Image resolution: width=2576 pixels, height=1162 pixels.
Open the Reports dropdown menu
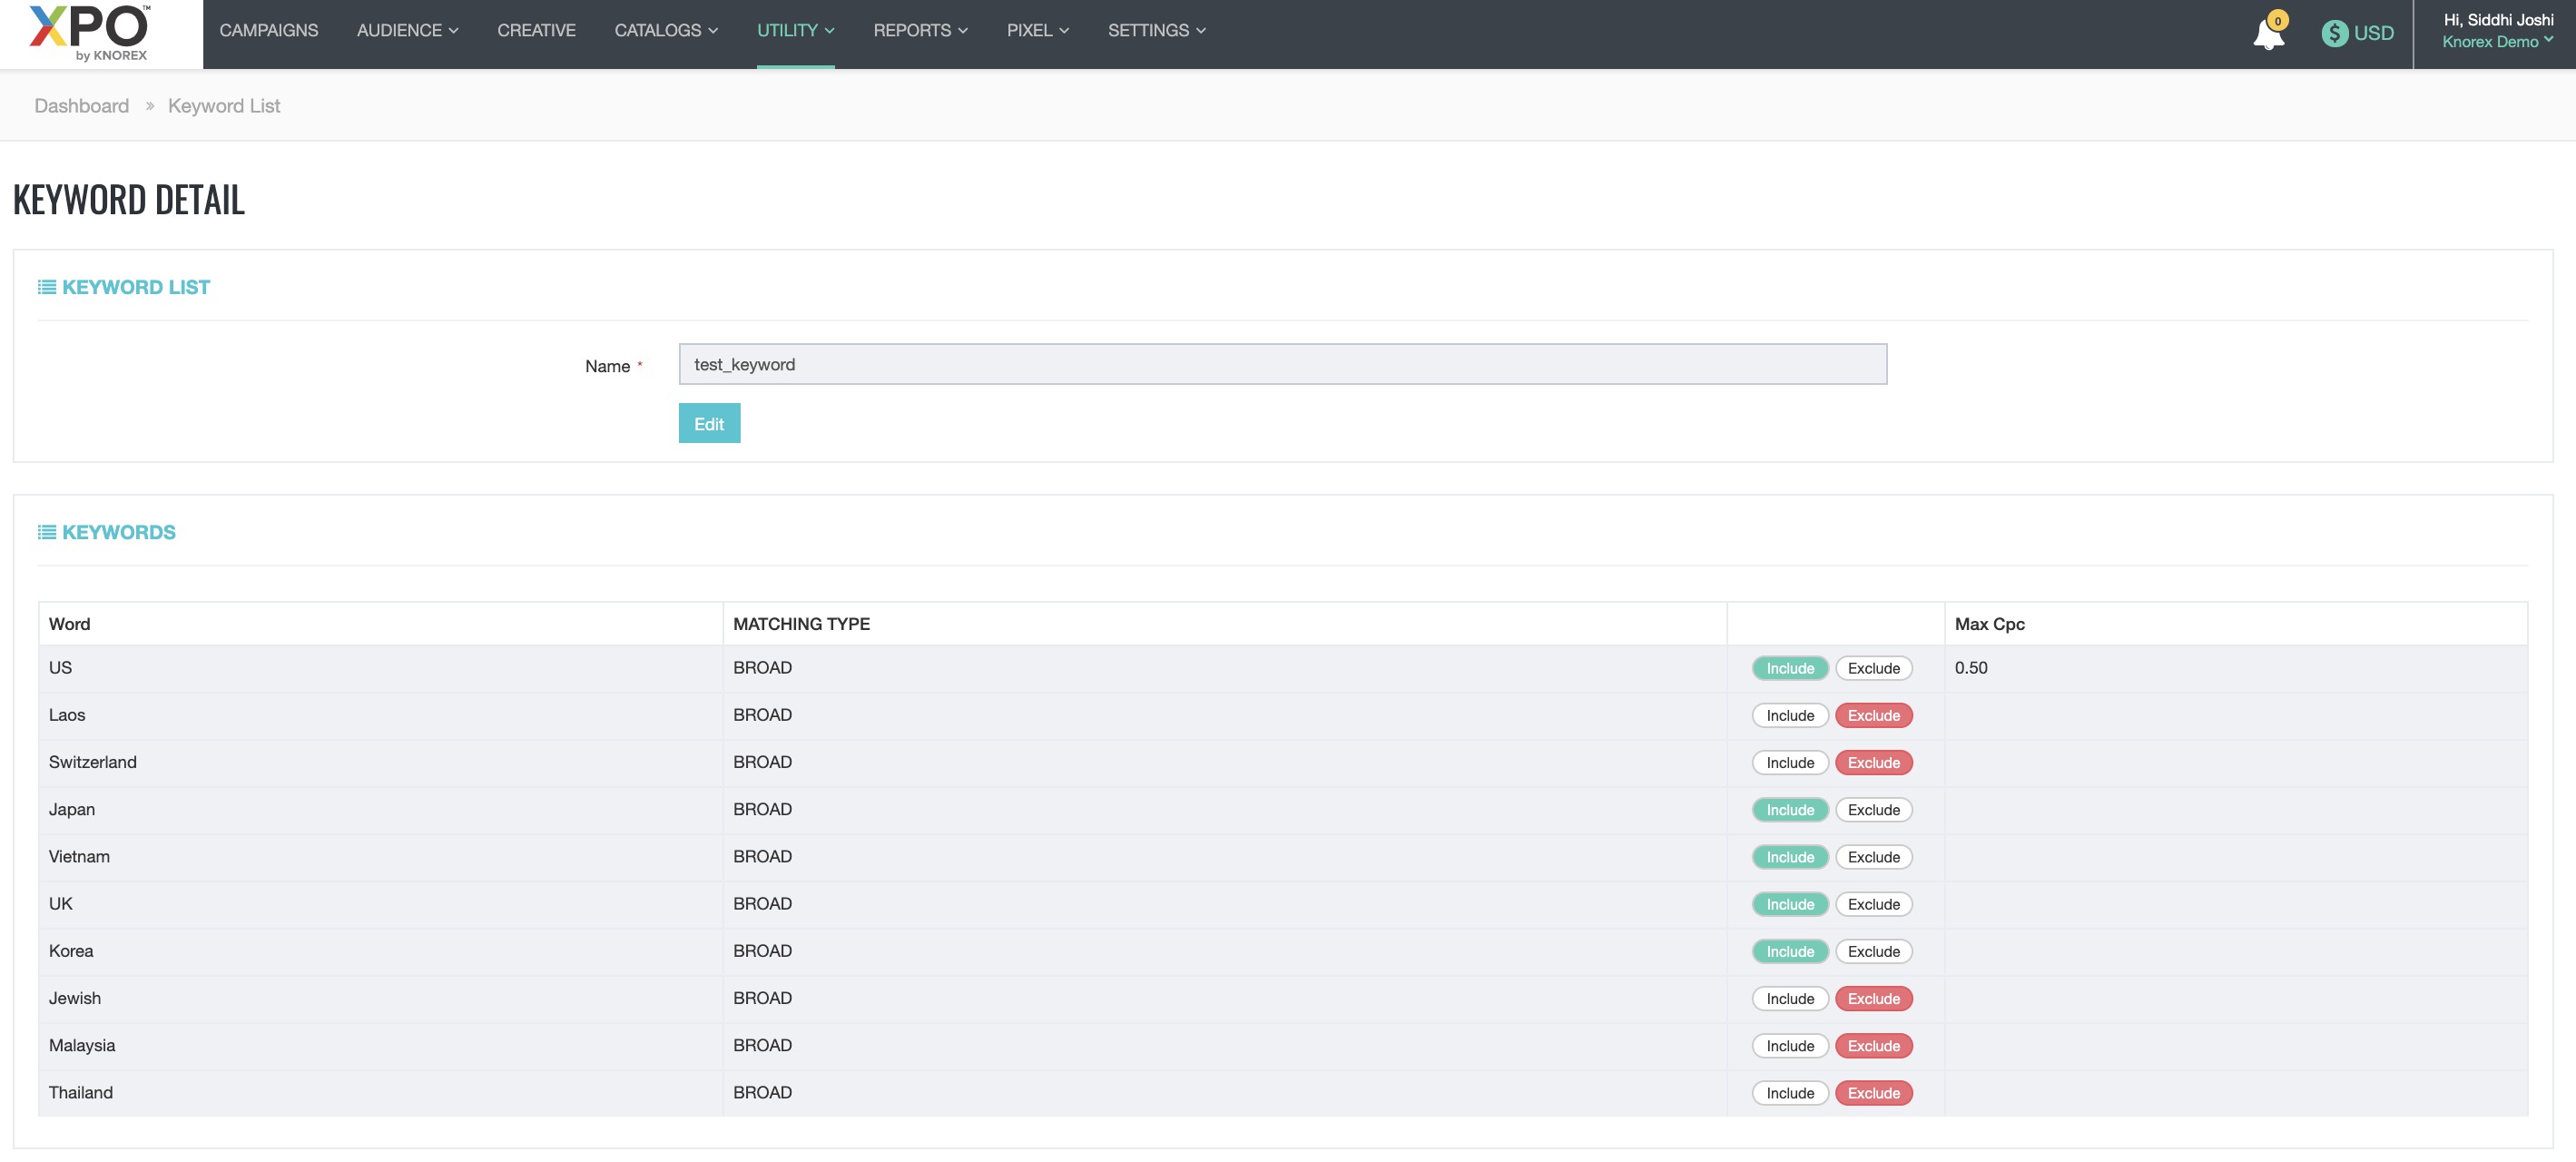point(920,30)
